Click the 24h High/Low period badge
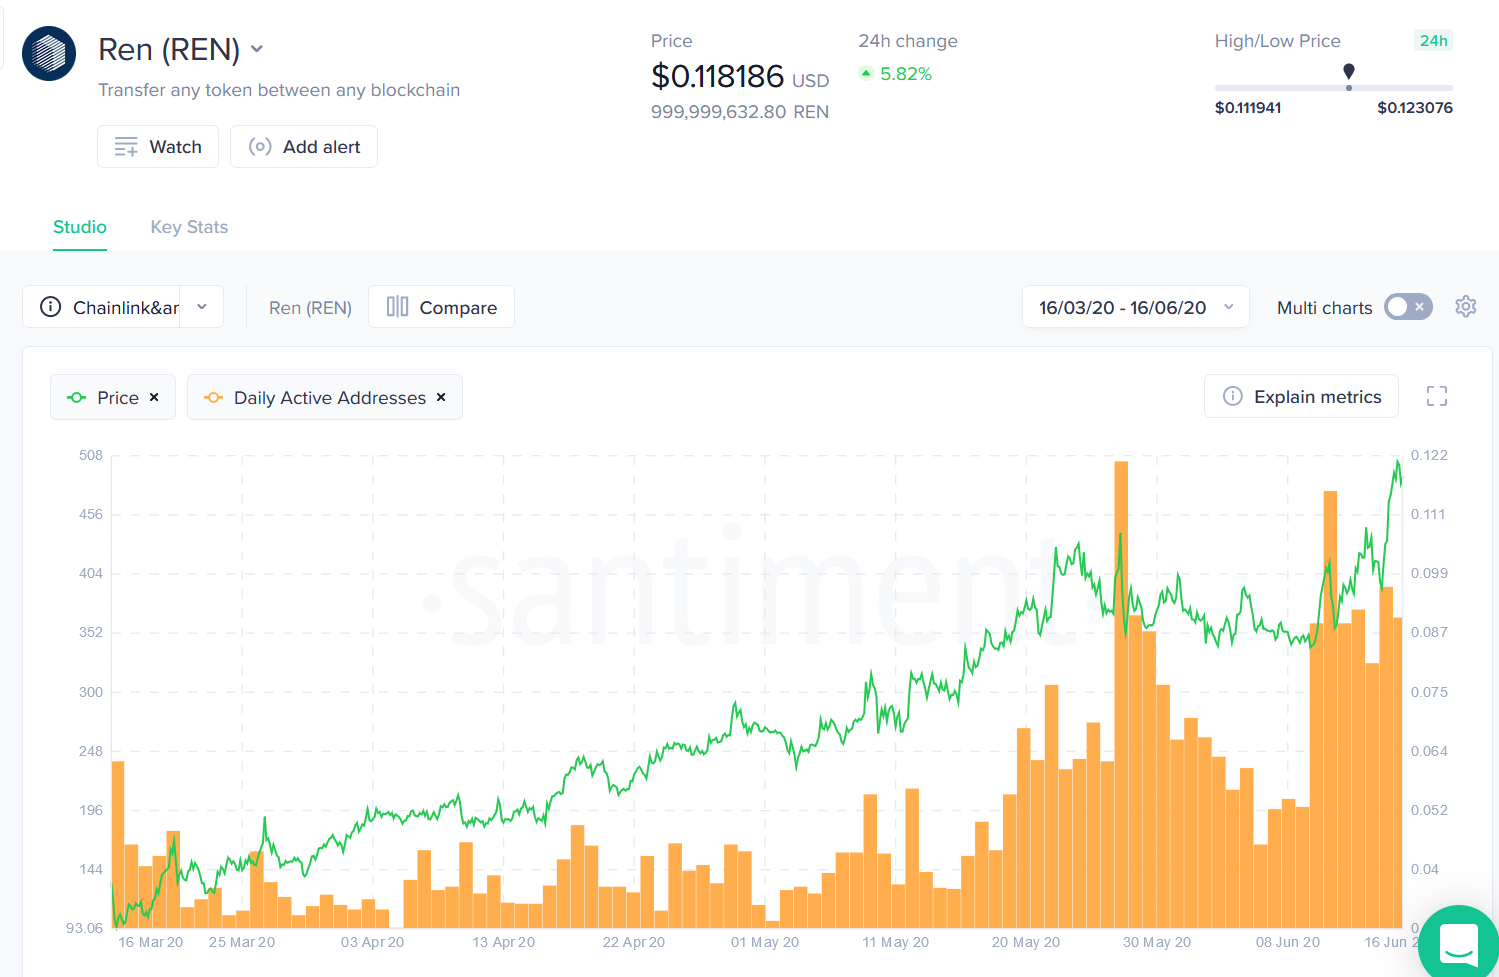Image resolution: width=1499 pixels, height=977 pixels. (x=1434, y=41)
